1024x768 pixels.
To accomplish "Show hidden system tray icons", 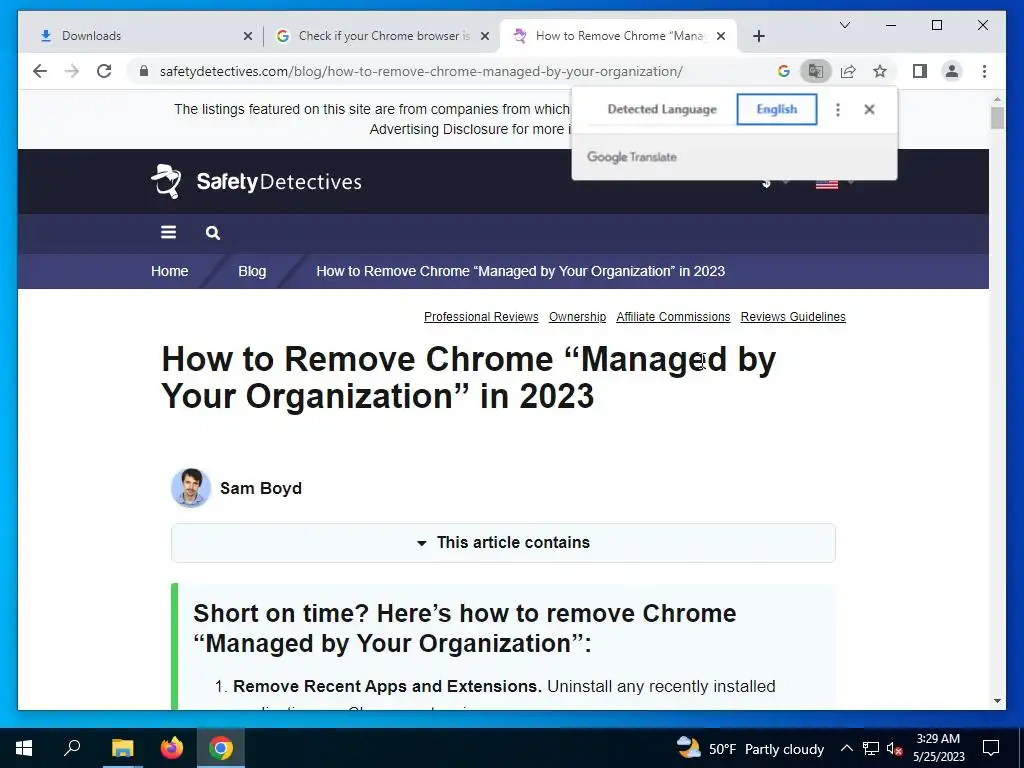I will (x=846, y=748).
